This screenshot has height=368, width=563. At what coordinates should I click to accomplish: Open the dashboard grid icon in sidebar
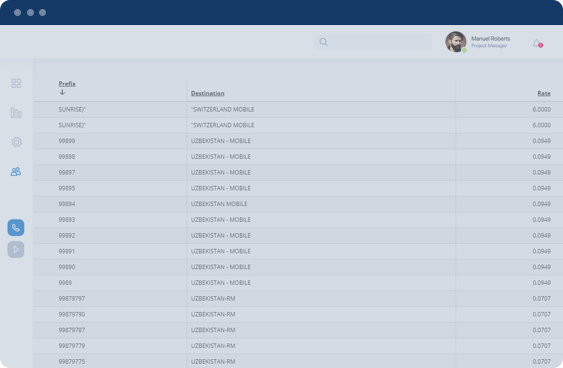(16, 84)
